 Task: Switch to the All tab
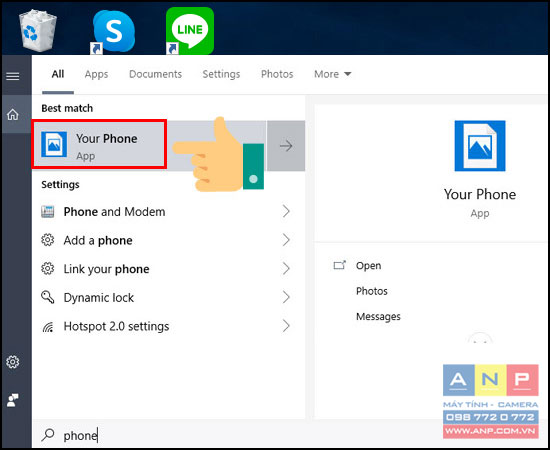[58, 74]
